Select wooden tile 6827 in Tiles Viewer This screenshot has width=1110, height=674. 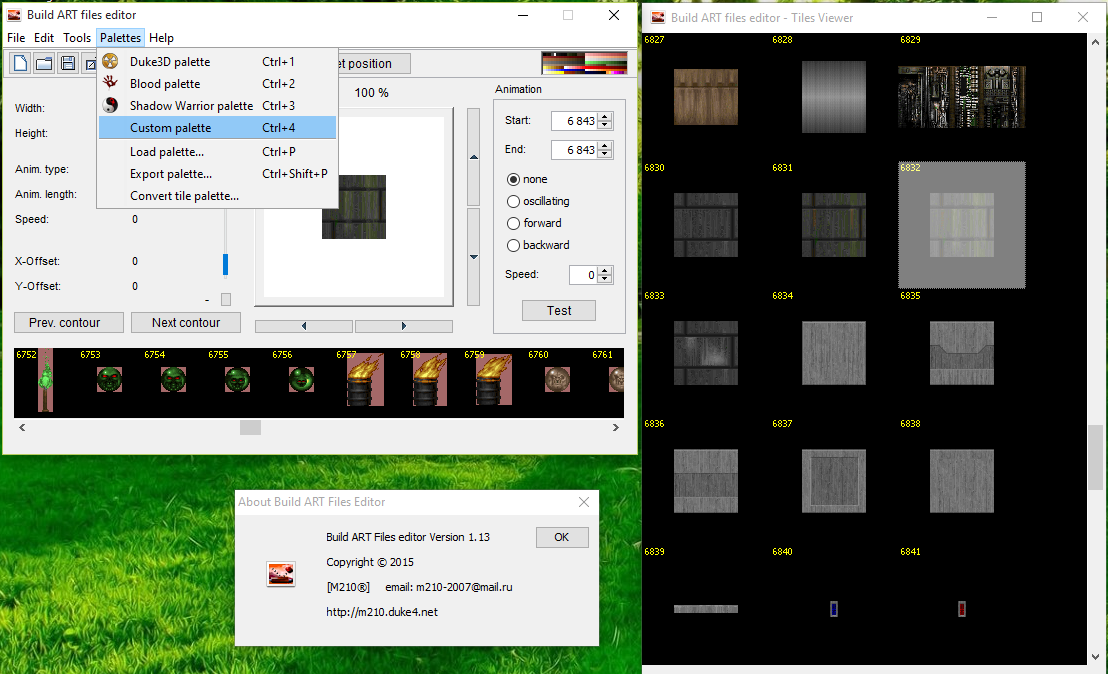pos(706,97)
